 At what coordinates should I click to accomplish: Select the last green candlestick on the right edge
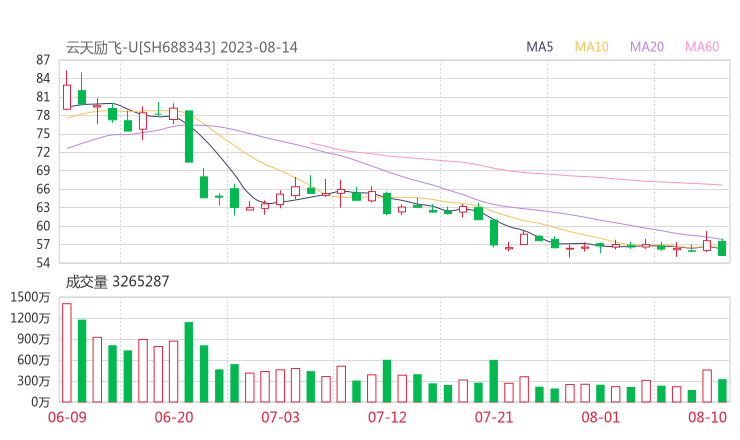(x=722, y=248)
